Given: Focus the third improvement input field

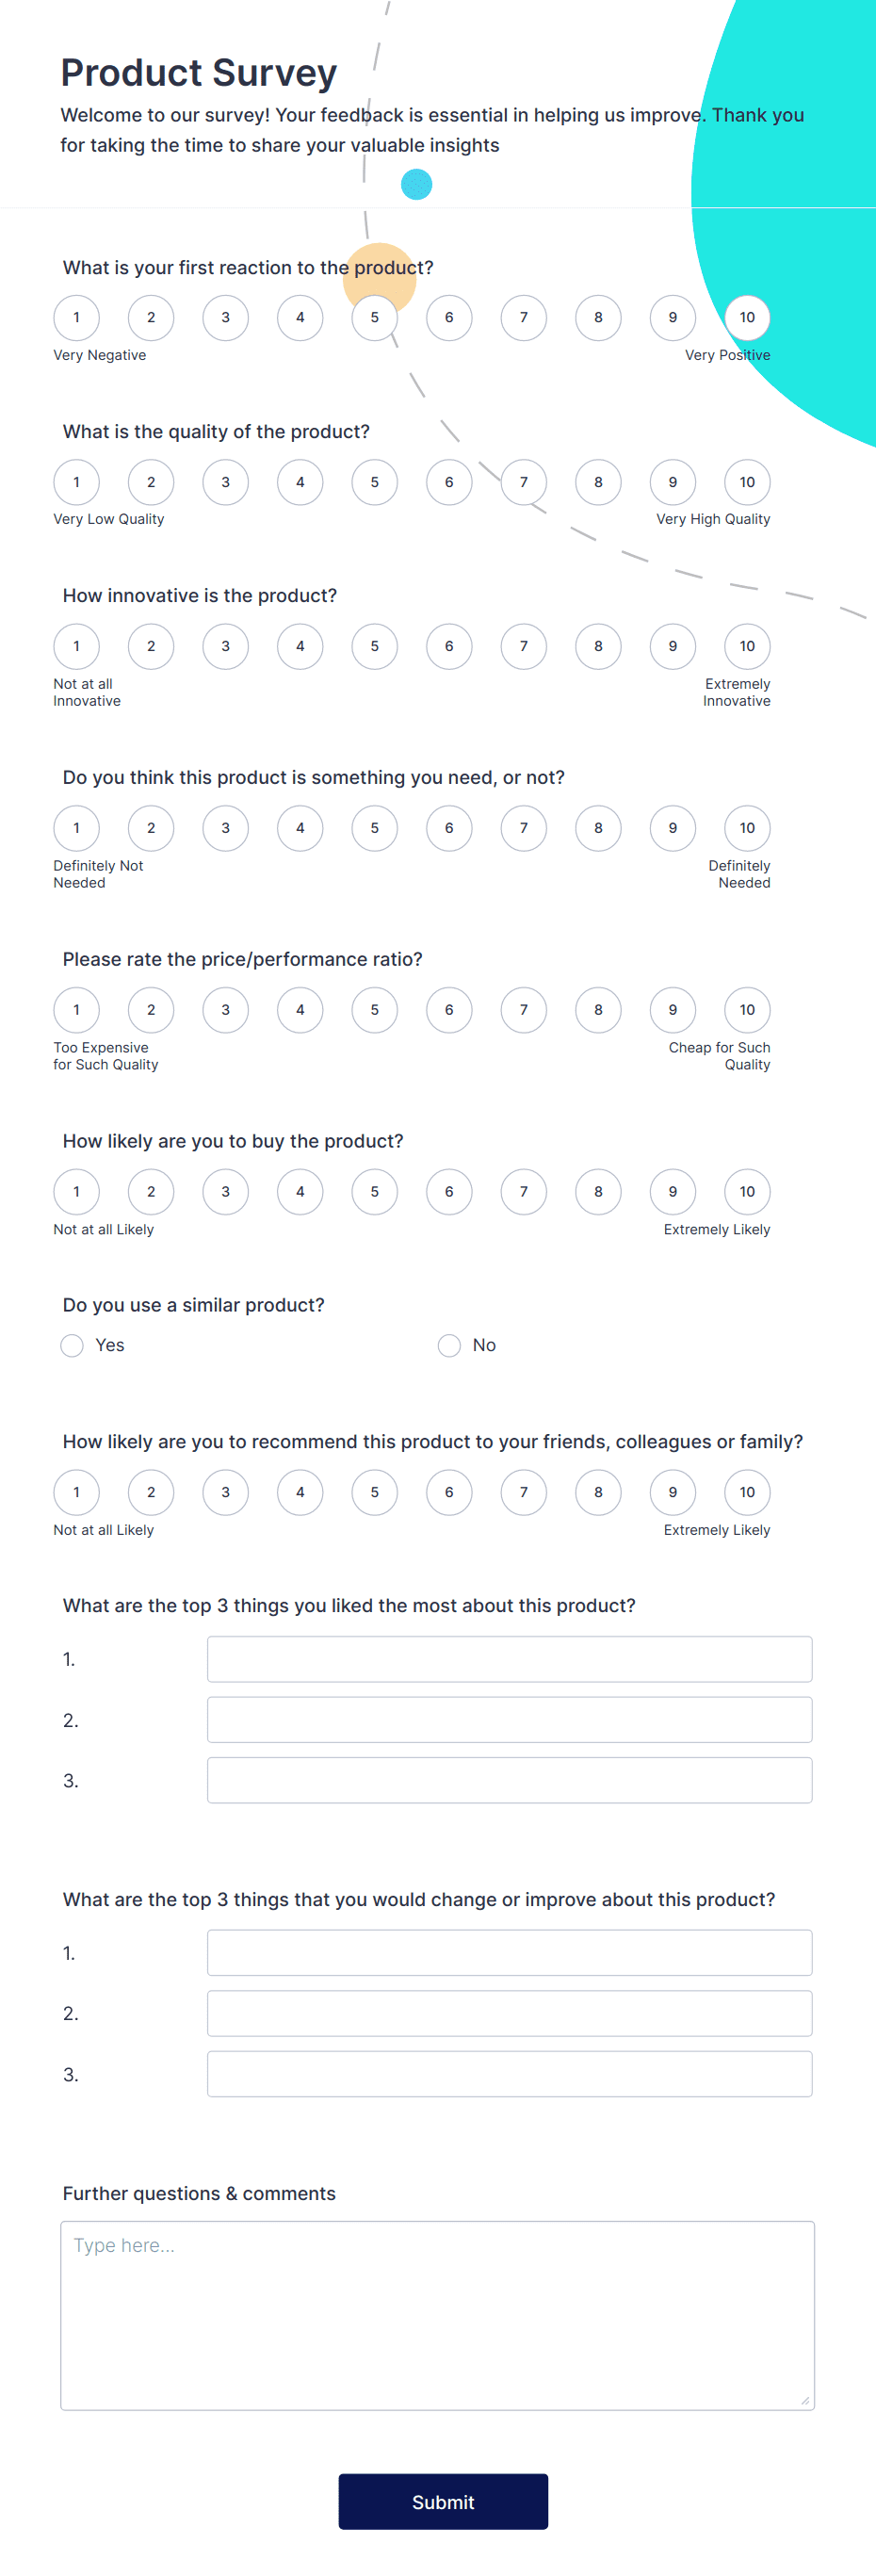Looking at the screenshot, I should [509, 2073].
